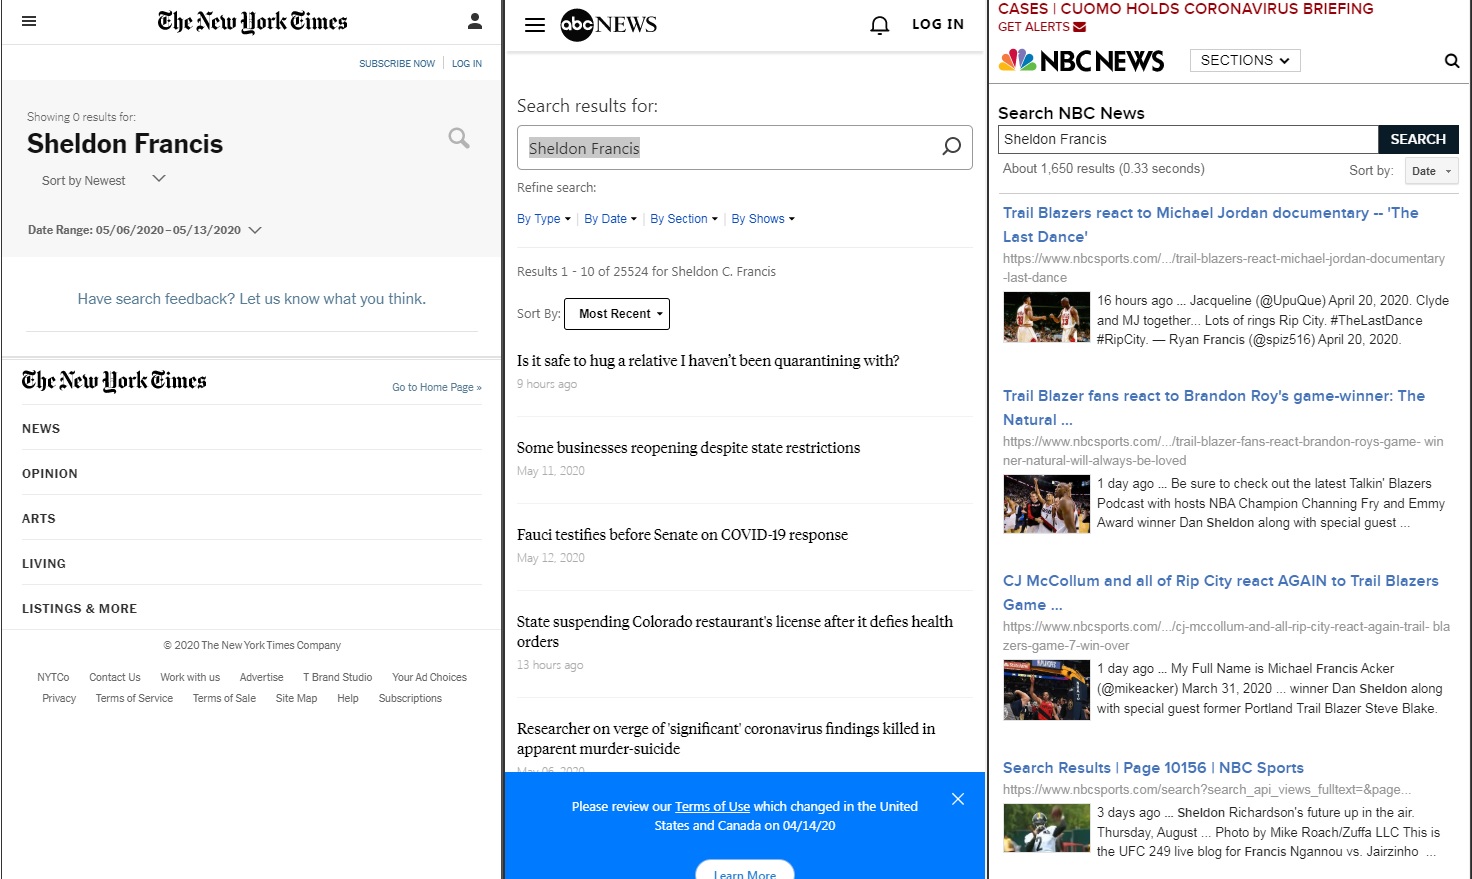Click the NYT search magnifier icon
The width and height of the screenshot is (1472, 879).
[459, 138]
